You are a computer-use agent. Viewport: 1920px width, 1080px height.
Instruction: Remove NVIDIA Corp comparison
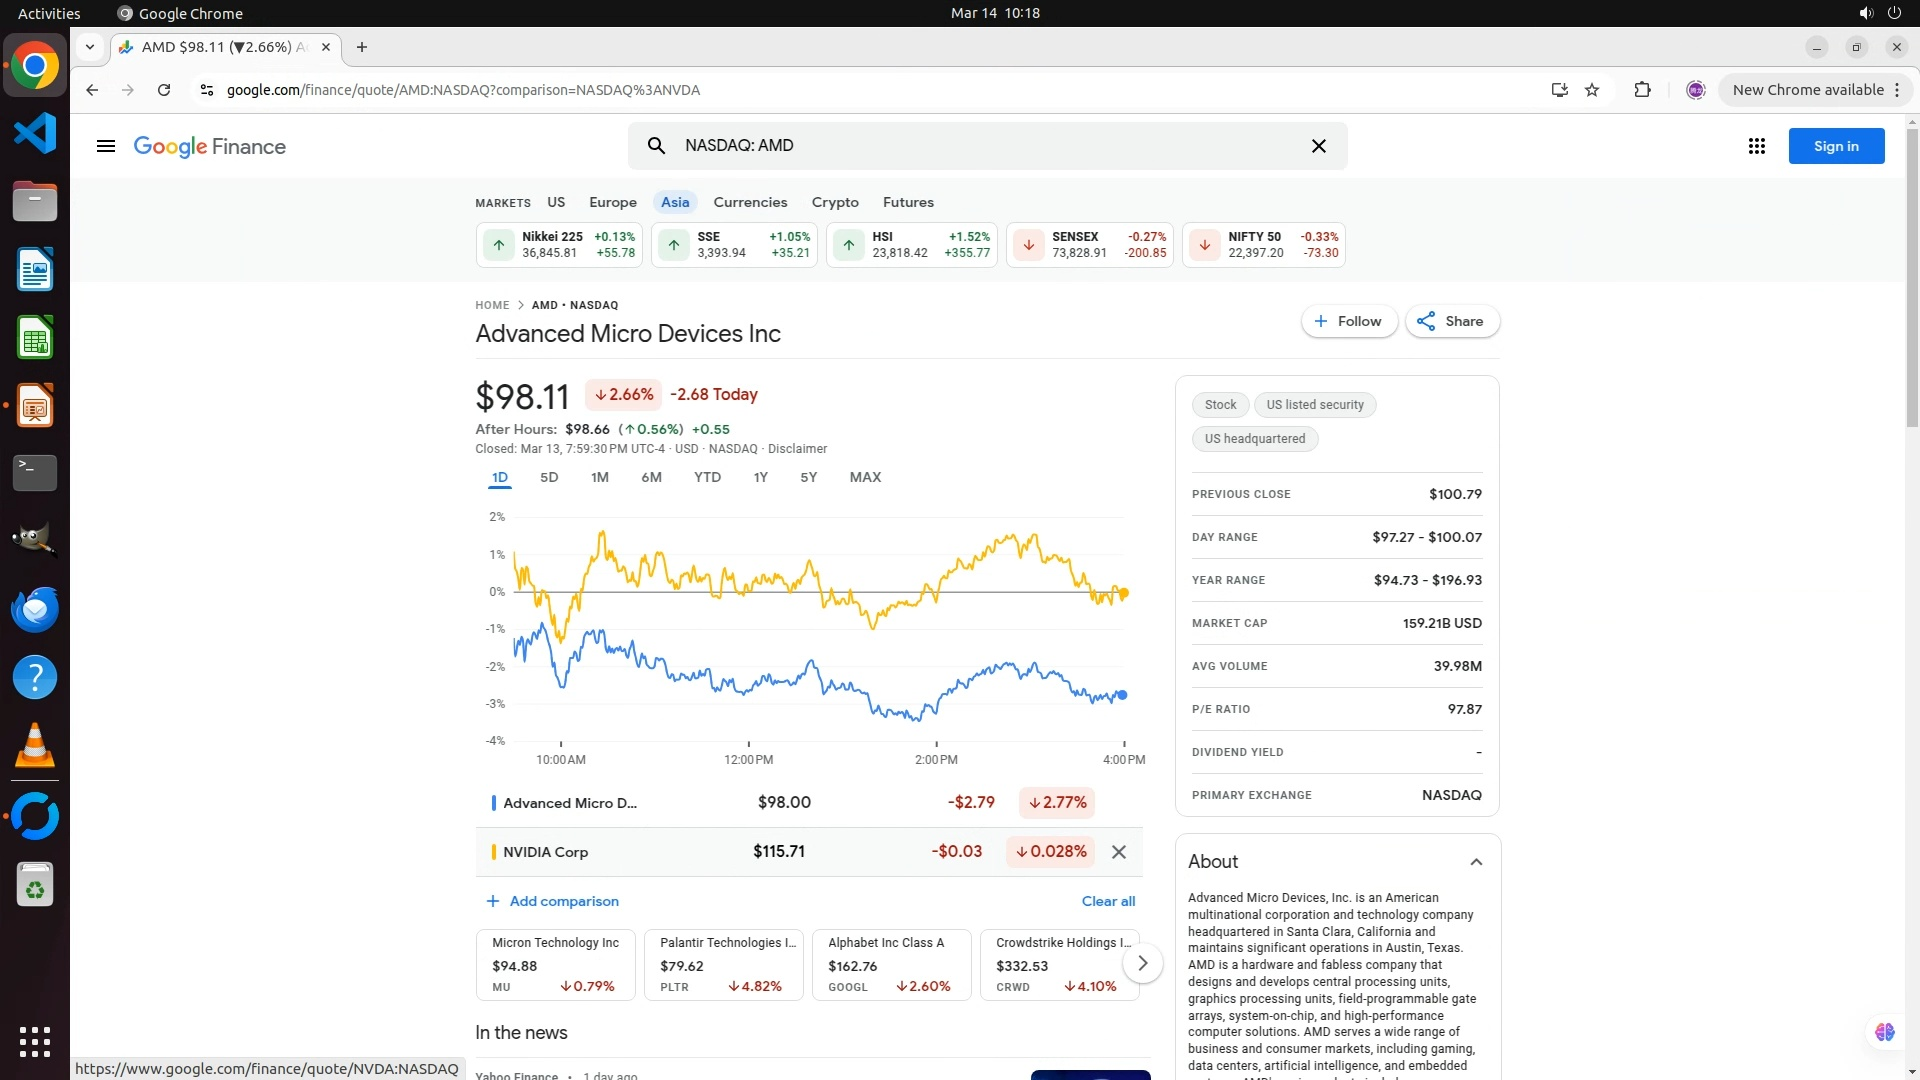pyautogui.click(x=1119, y=852)
